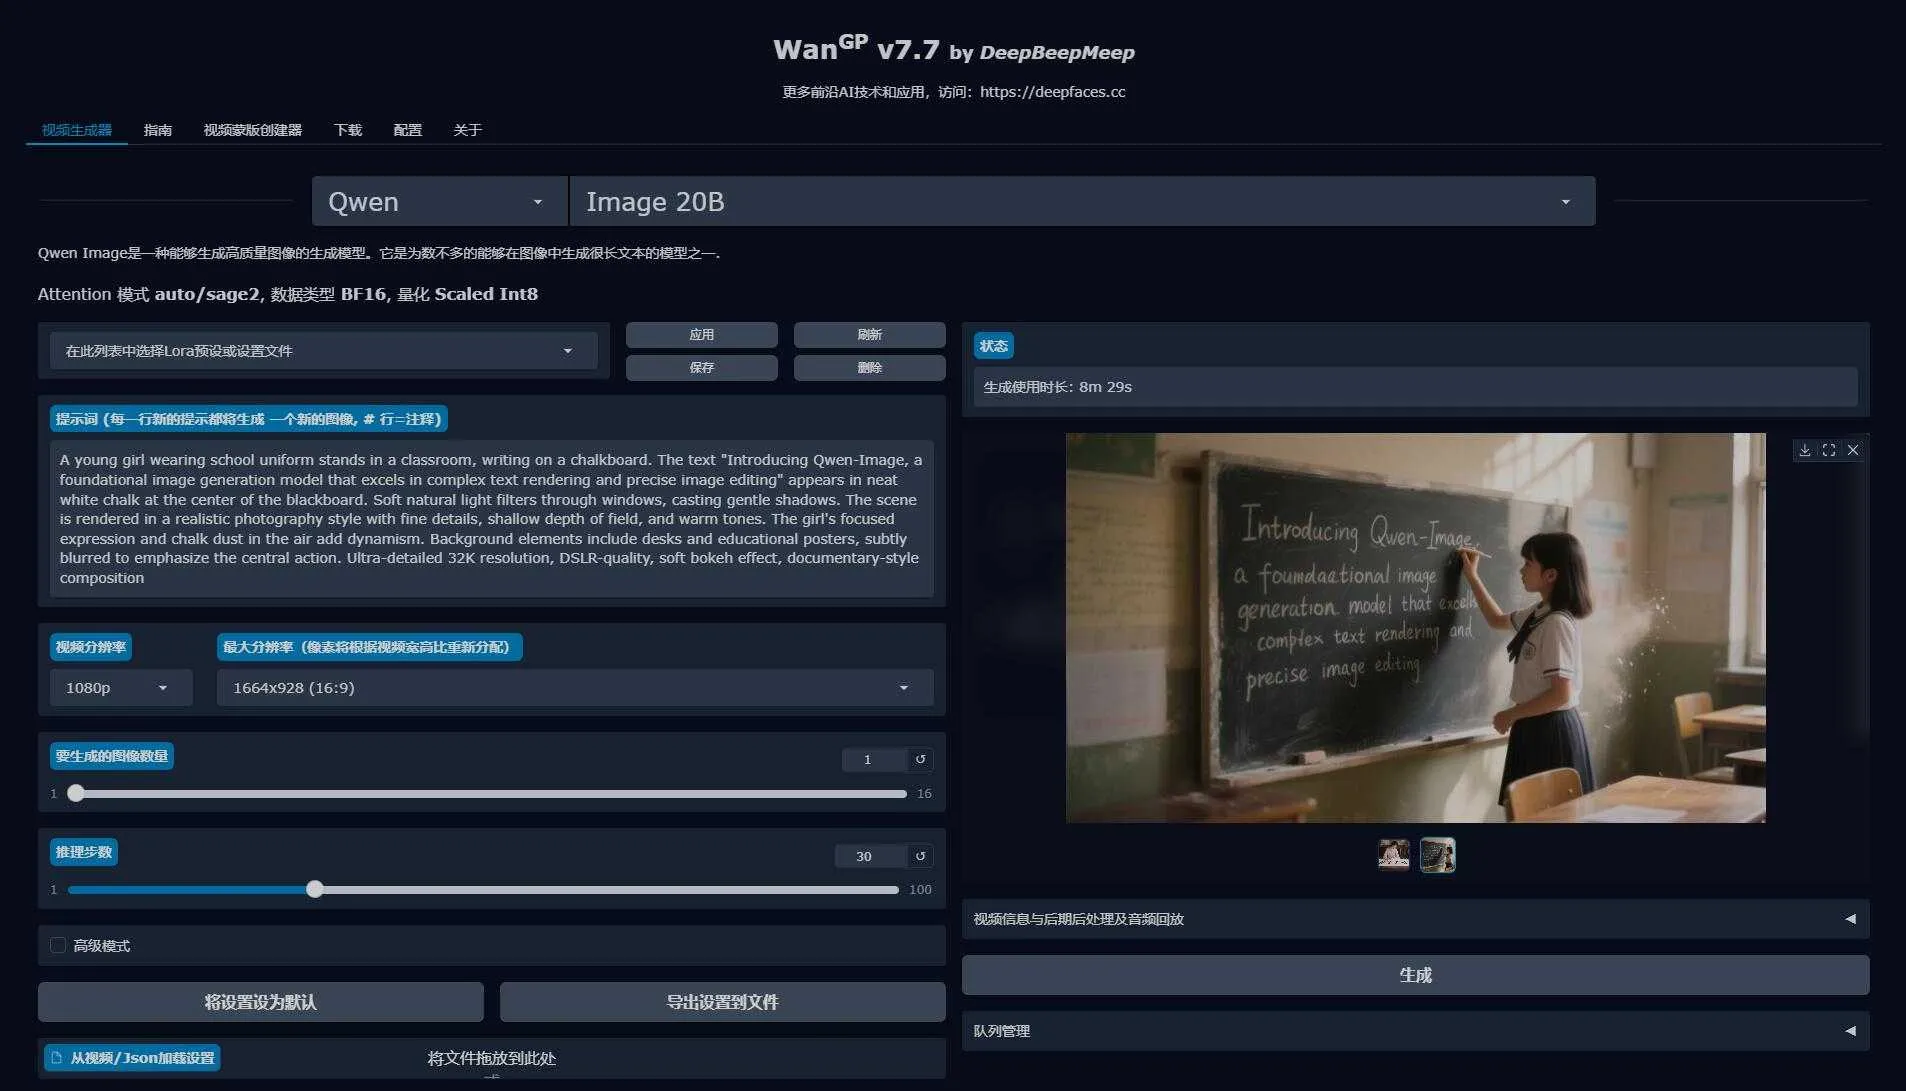
Task: Open the Lora preset list dropdown
Action: tap(323, 351)
